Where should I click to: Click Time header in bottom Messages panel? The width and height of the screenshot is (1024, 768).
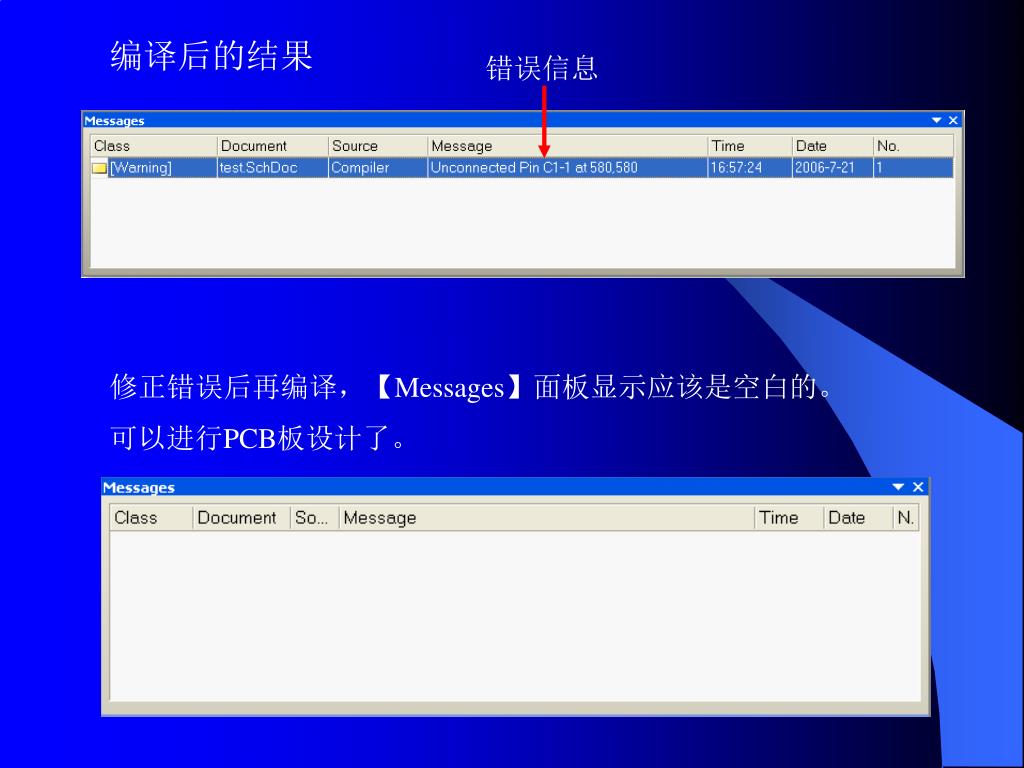pyautogui.click(x=789, y=518)
